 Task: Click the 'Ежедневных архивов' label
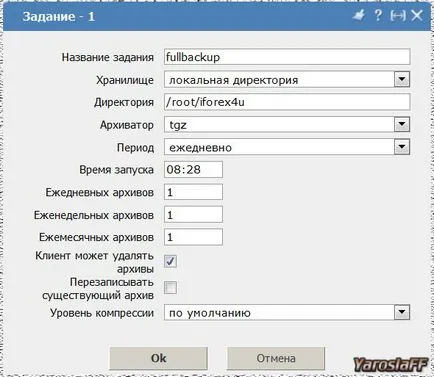click(x=100, y=192)
